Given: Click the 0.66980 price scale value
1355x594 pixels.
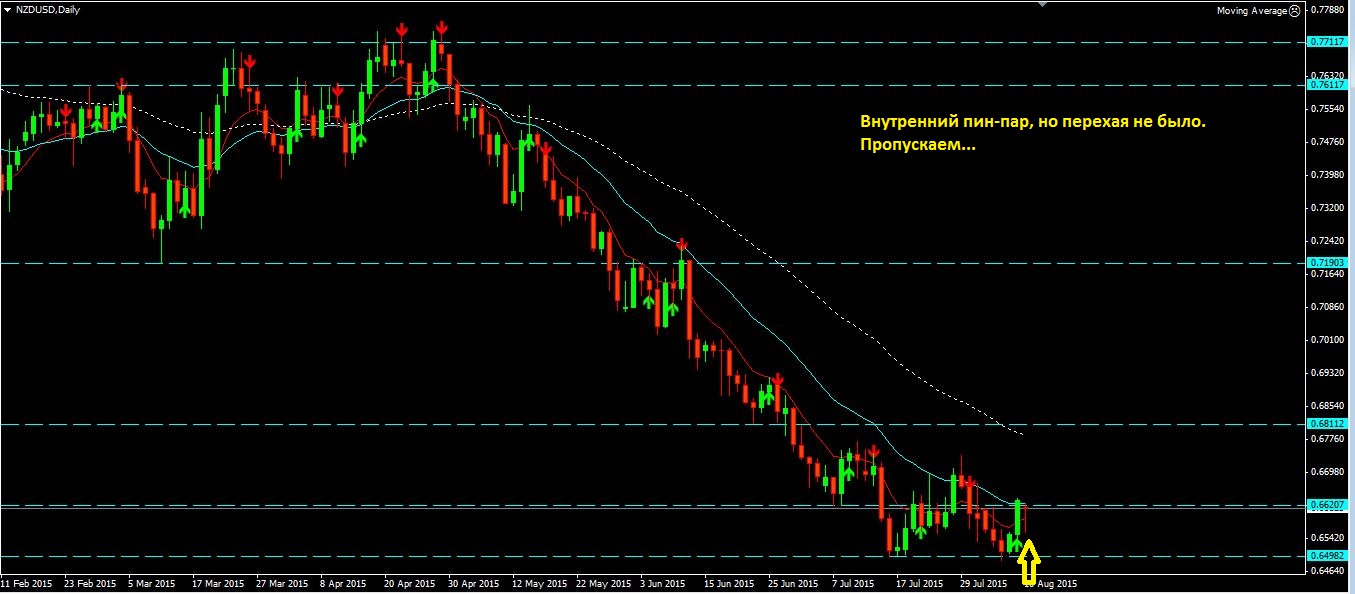Looking at the screenshot, I should (x=1327, y=471).
